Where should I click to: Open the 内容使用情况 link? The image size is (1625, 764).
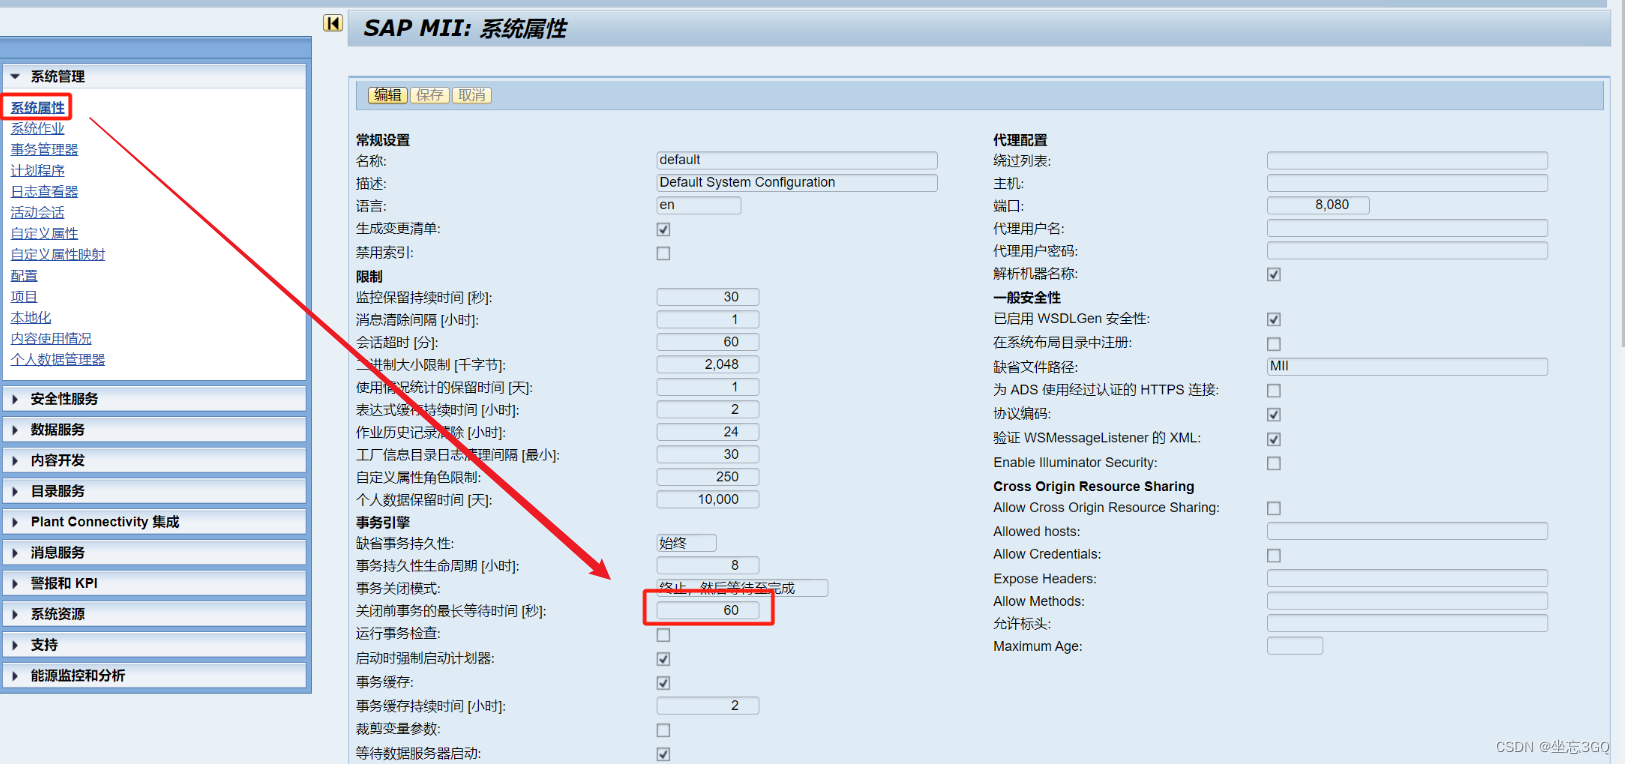click(x=51, y=338)
